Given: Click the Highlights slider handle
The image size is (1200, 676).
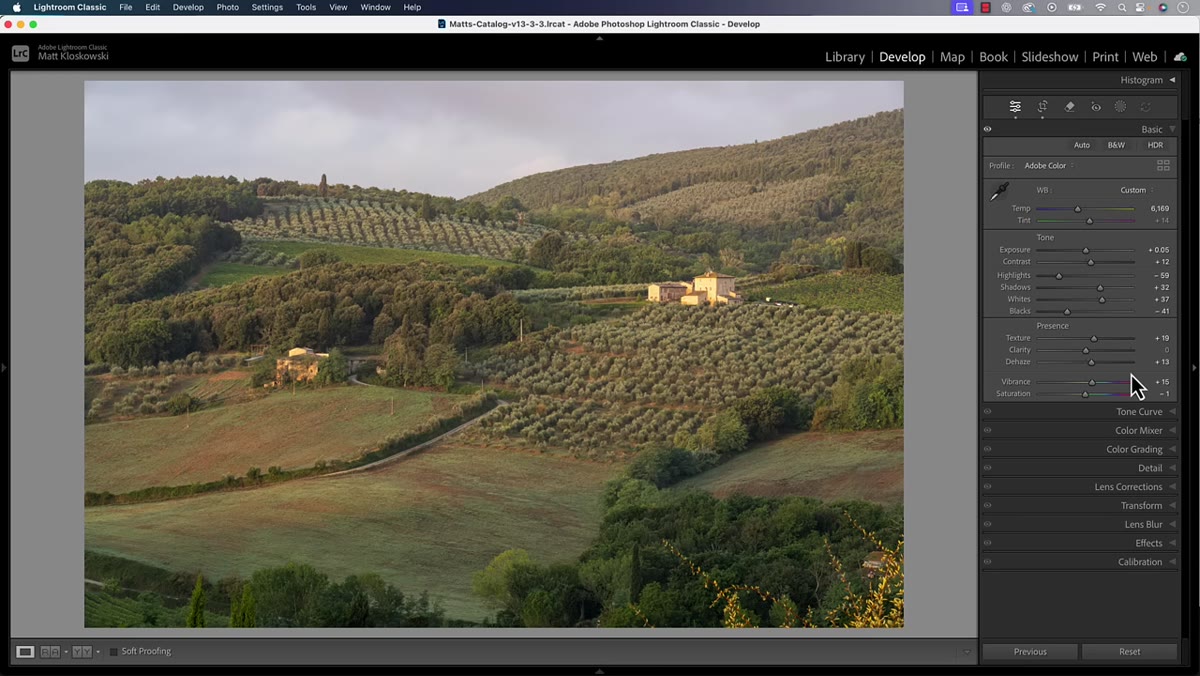Looking at the screenshot, I should point(1059,276).
